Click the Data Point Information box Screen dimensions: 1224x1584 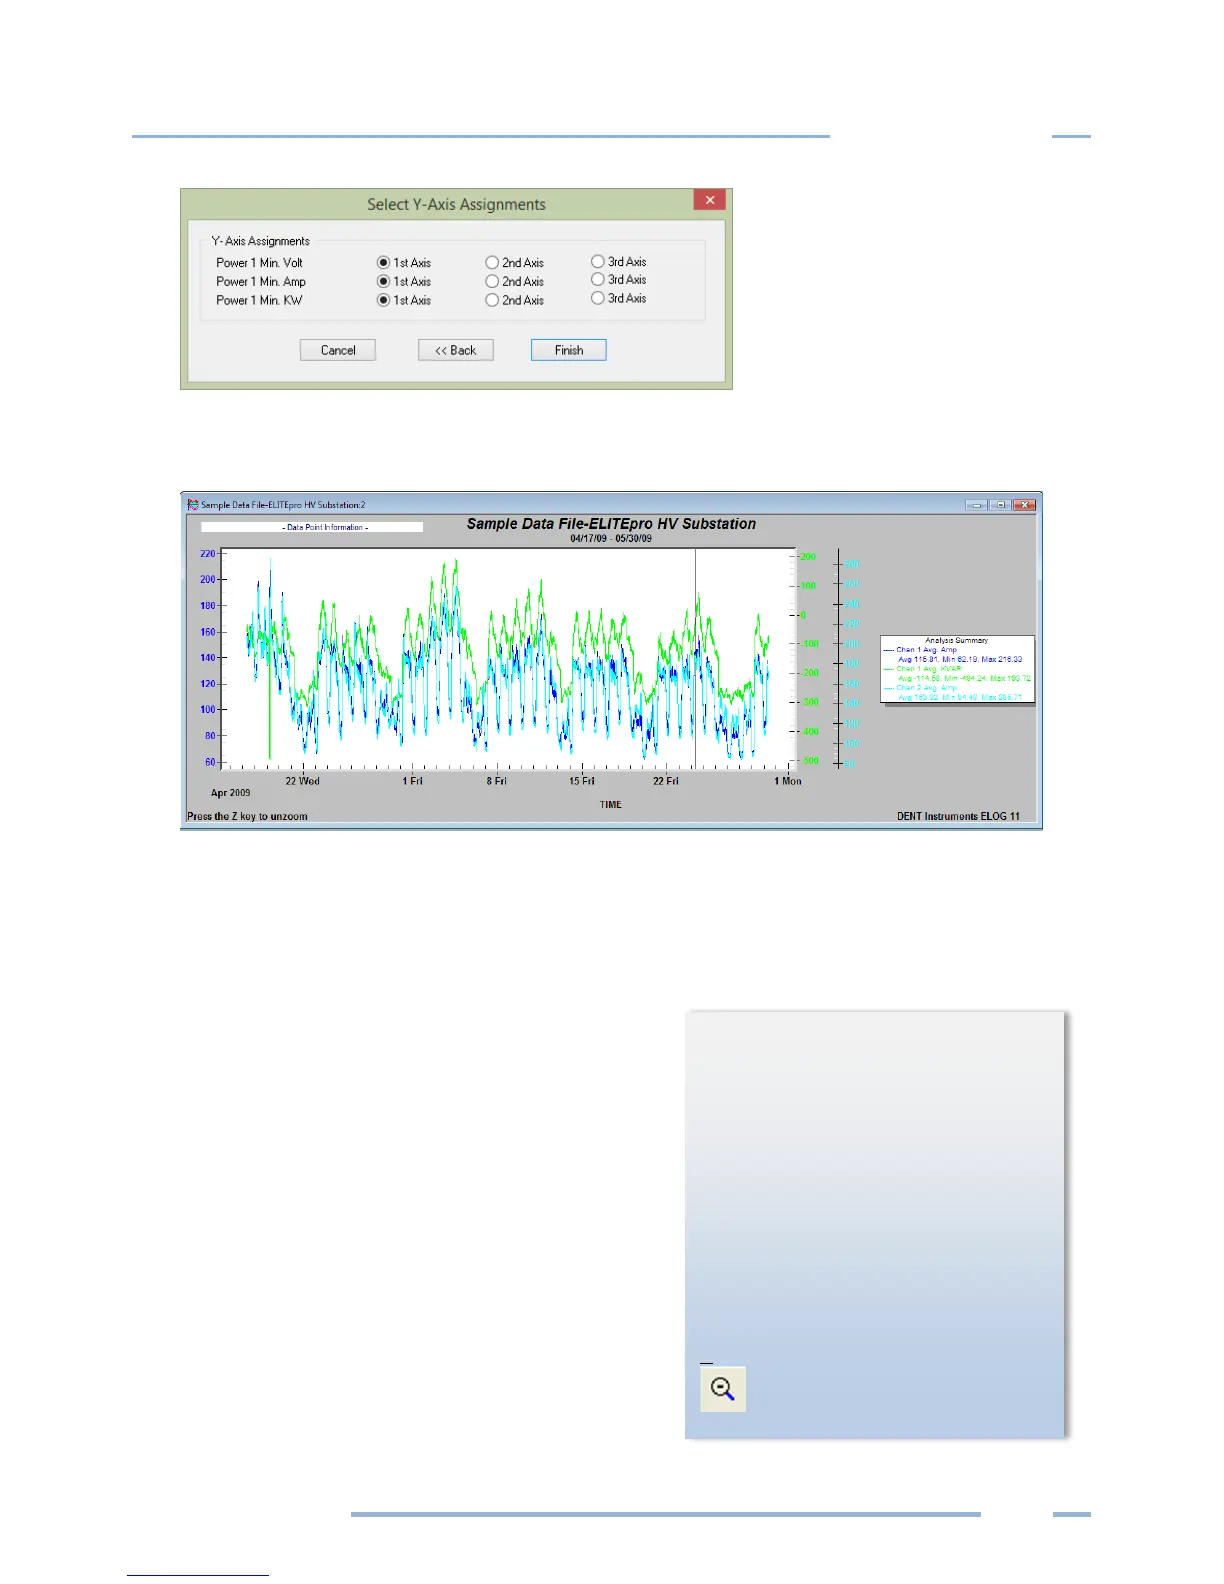click(x=312, y=527)
